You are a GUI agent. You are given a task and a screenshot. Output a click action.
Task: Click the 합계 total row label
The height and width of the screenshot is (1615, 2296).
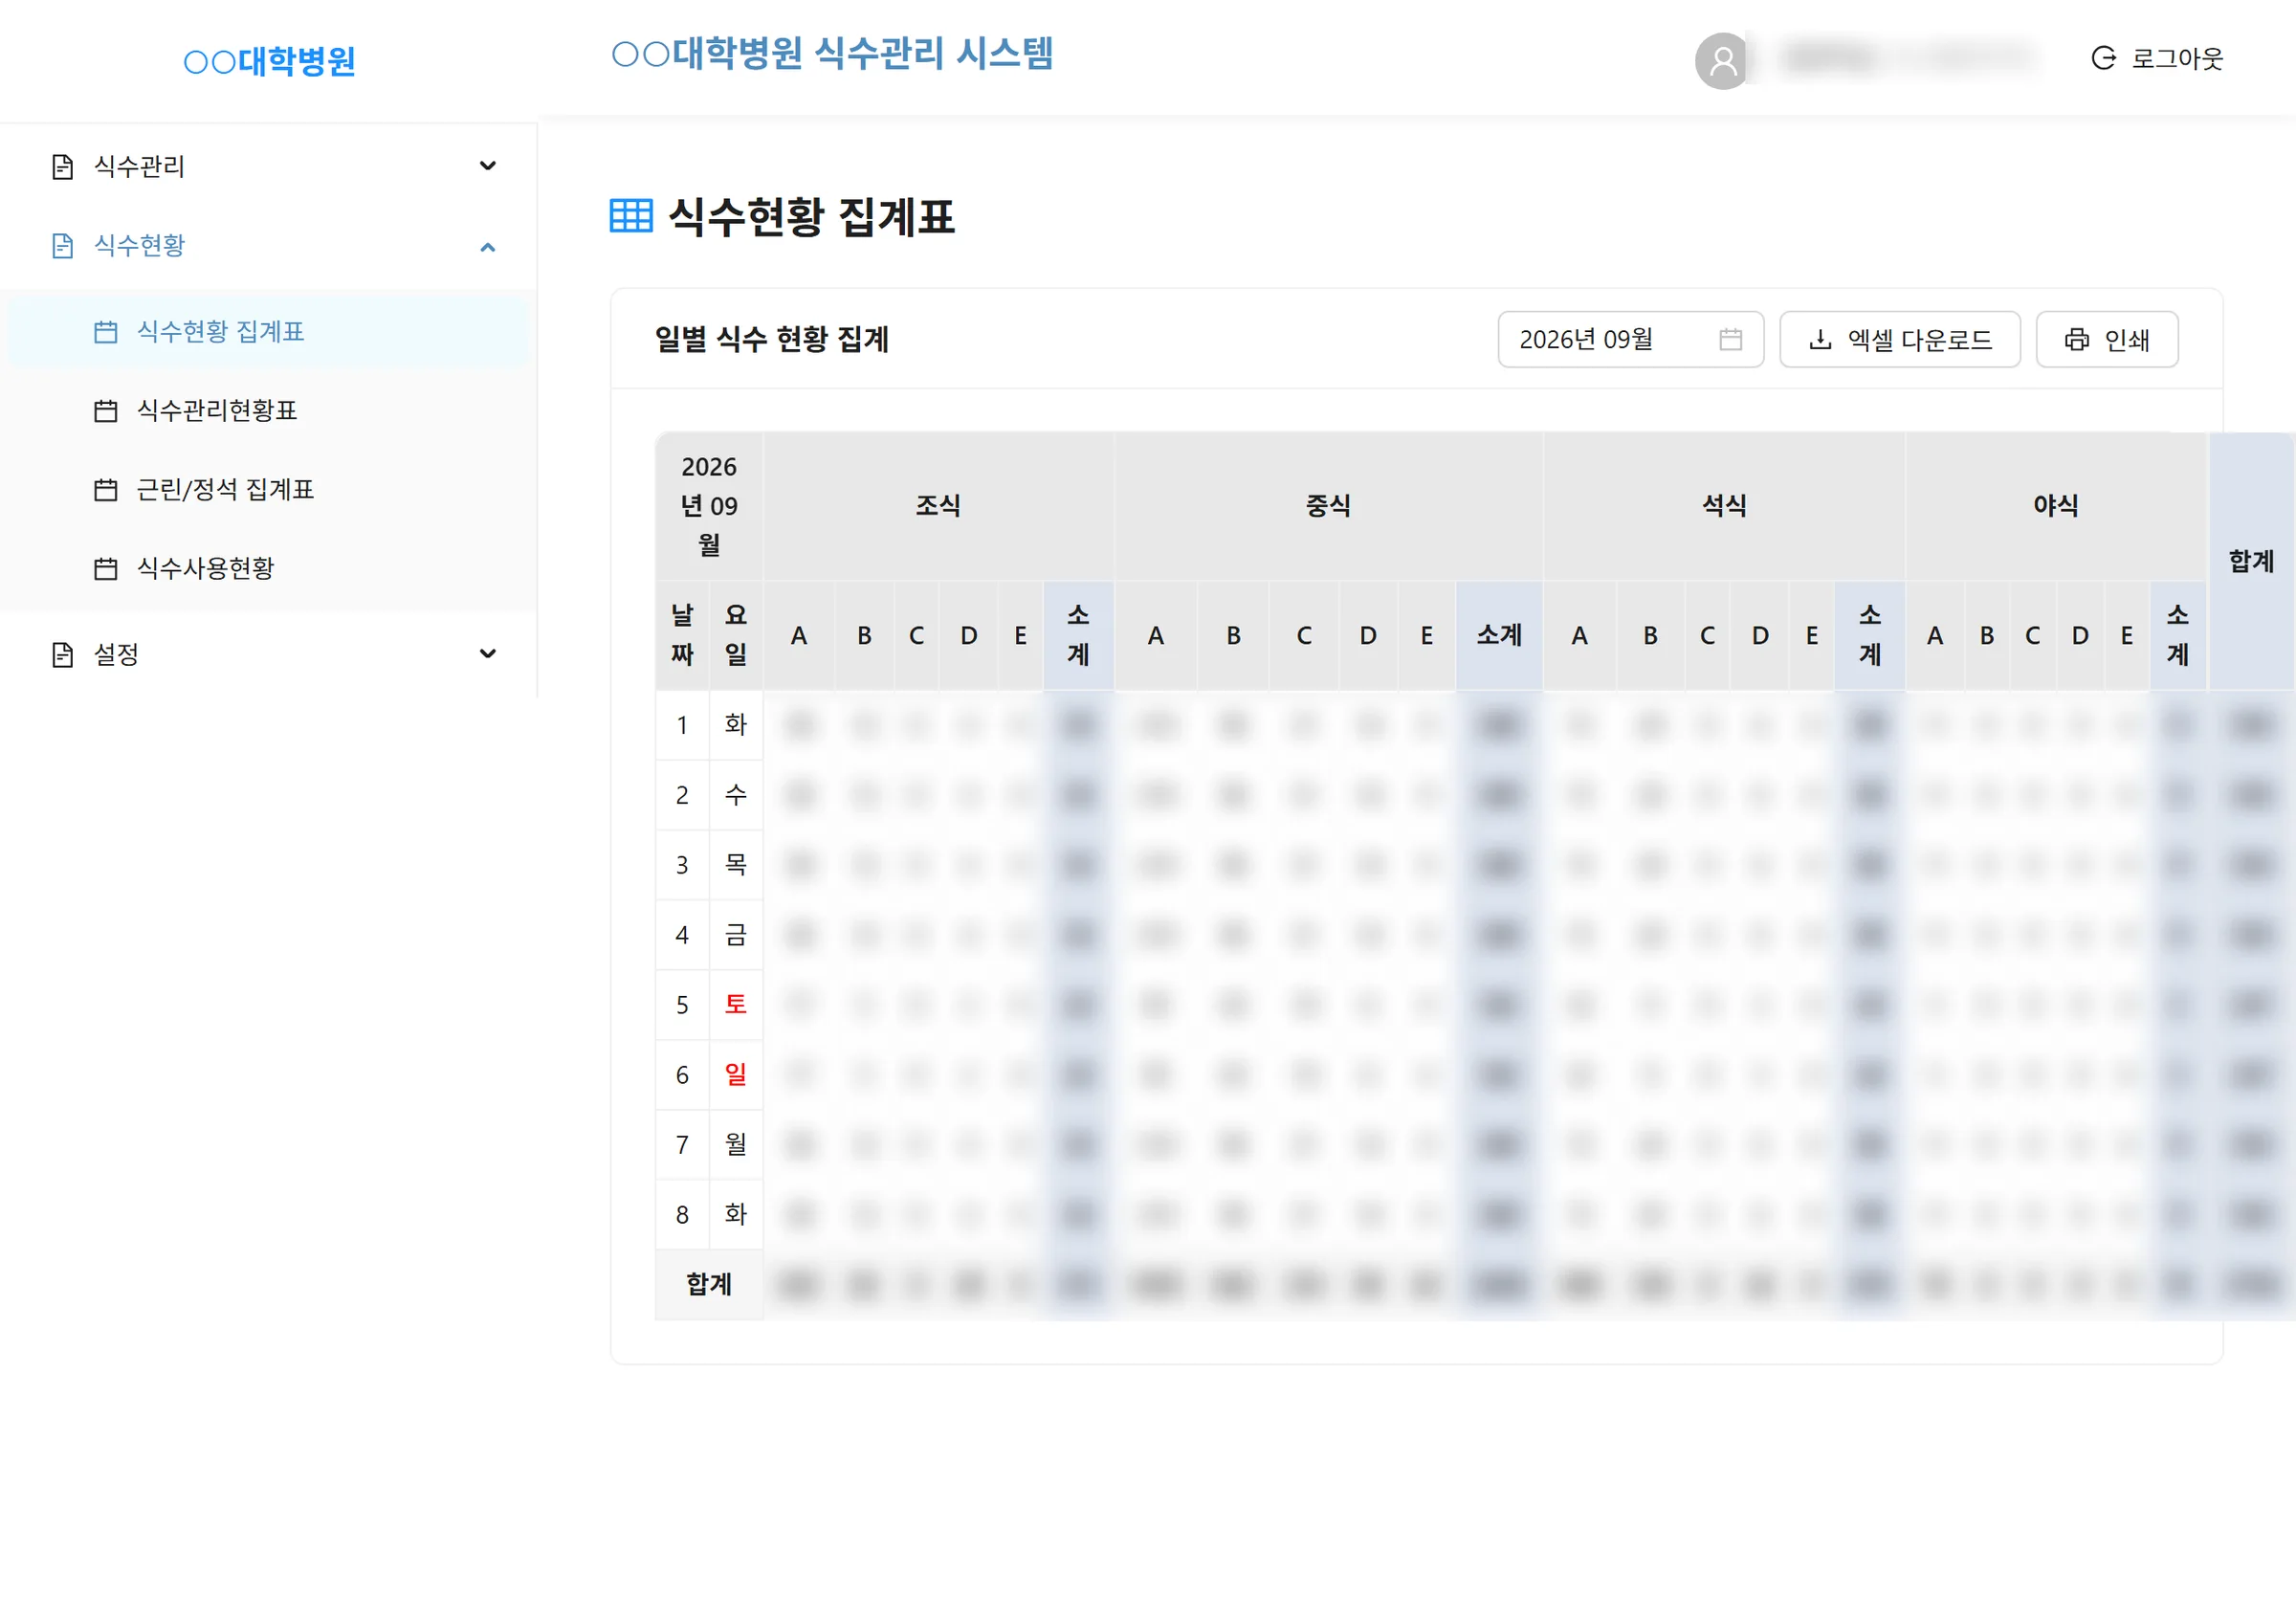[709, 1284]
